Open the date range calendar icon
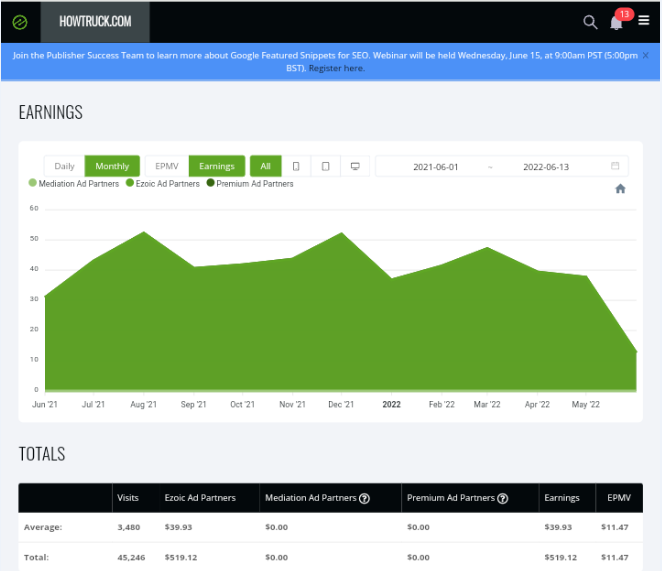The height and width of the screenshot is (571, 662). (x=615, y=166)
